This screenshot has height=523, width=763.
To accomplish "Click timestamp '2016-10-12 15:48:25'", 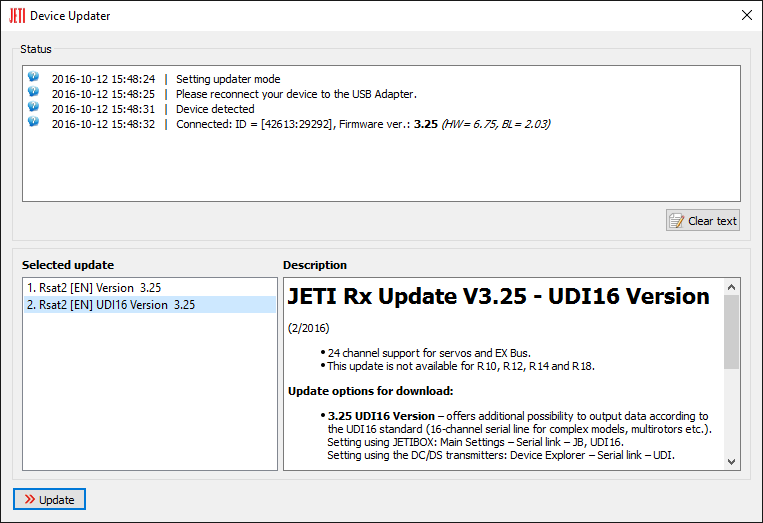I will (x=104, y=94).
